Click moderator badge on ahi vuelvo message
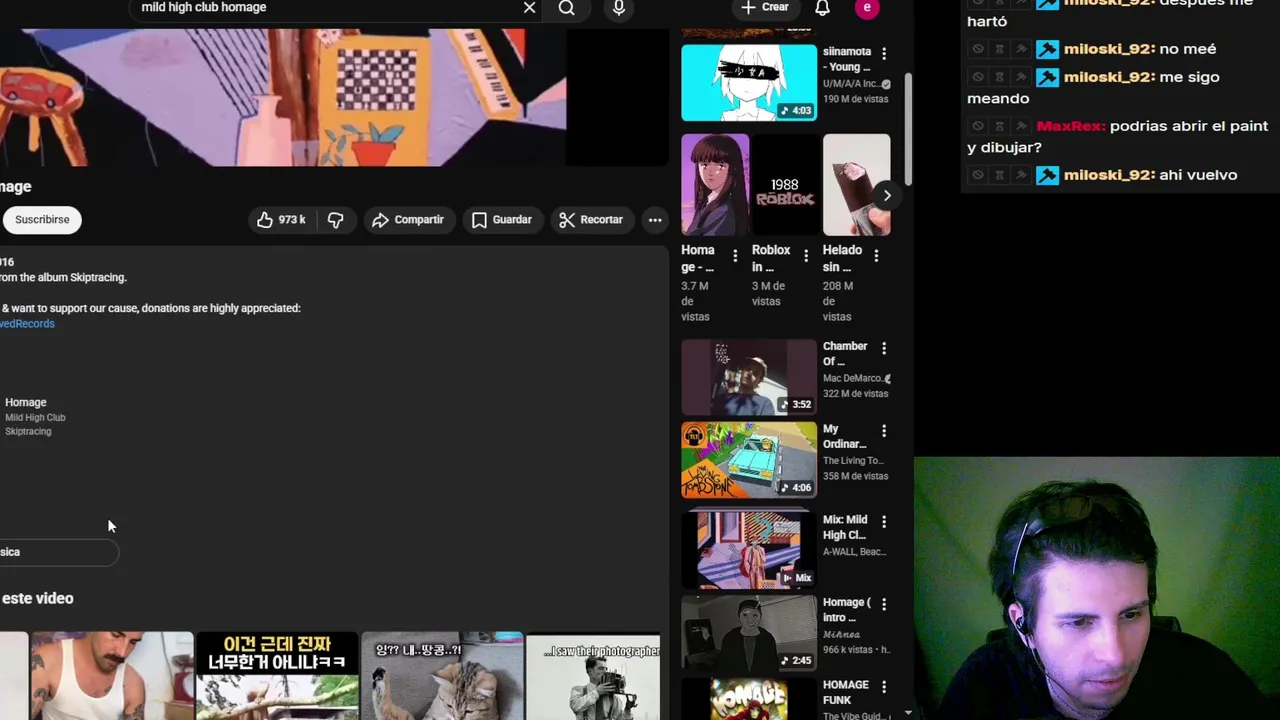1280x720 pixels. pyautogui.click(x=1047, y=175)
